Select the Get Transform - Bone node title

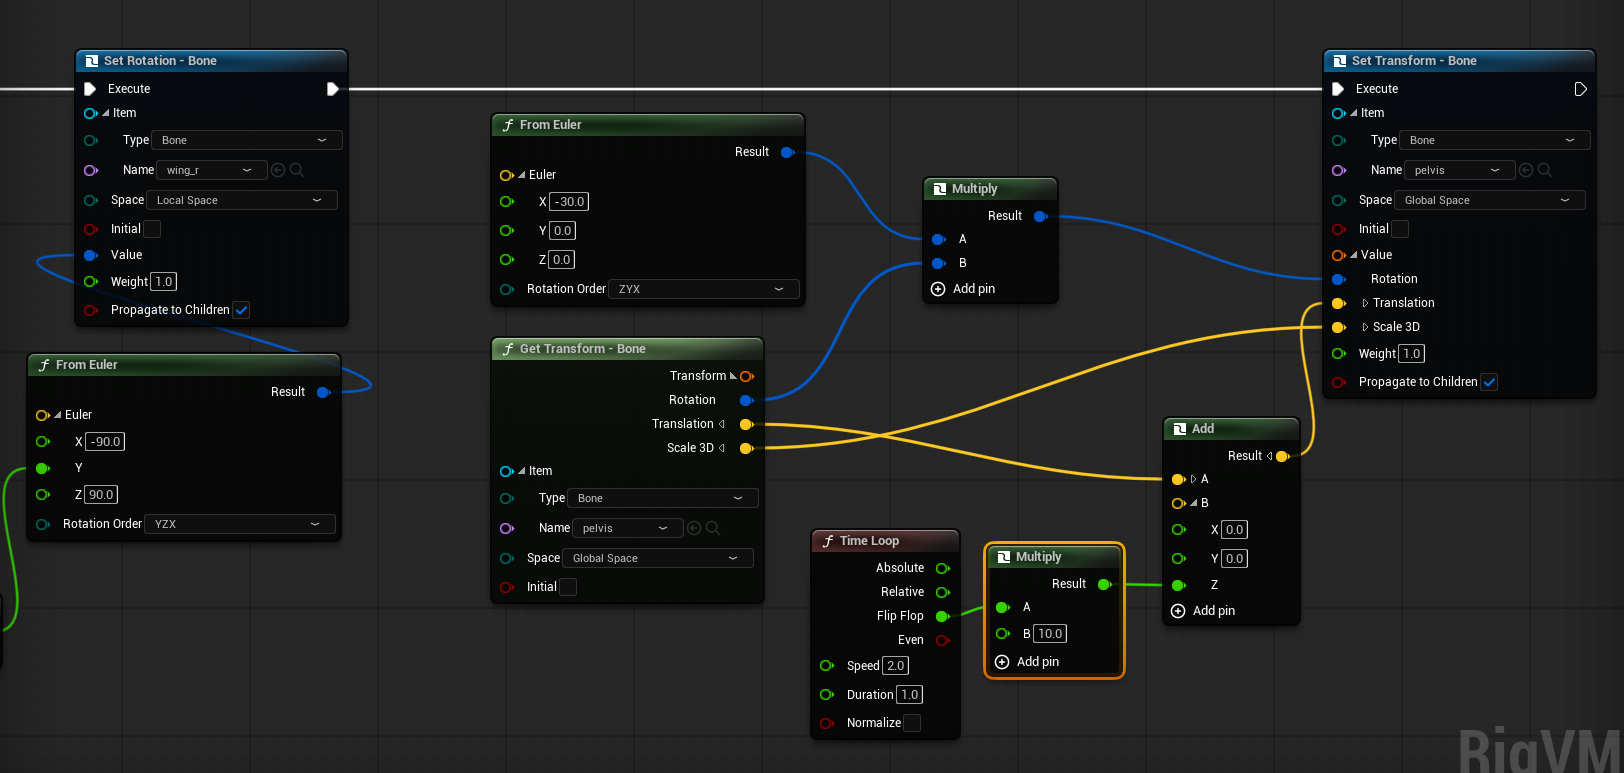pos(582,349)
